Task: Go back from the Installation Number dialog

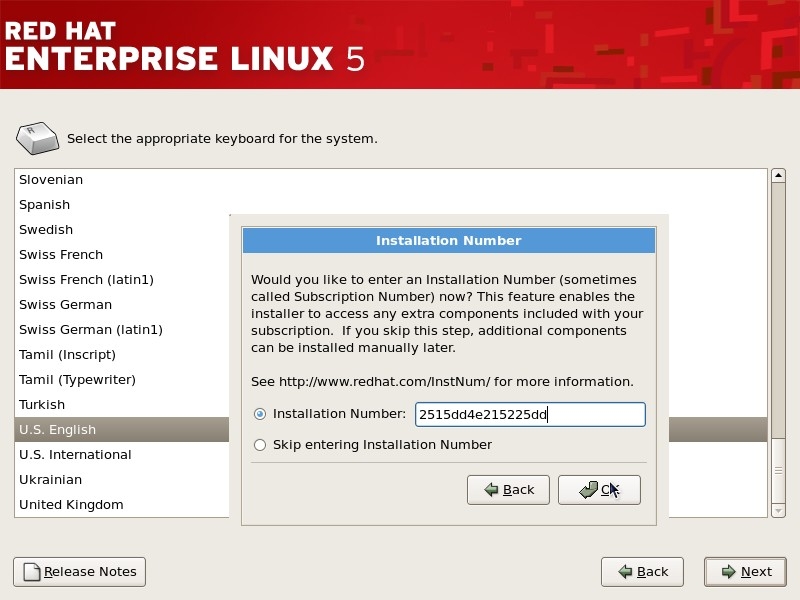Action: [x=508, y=490]
